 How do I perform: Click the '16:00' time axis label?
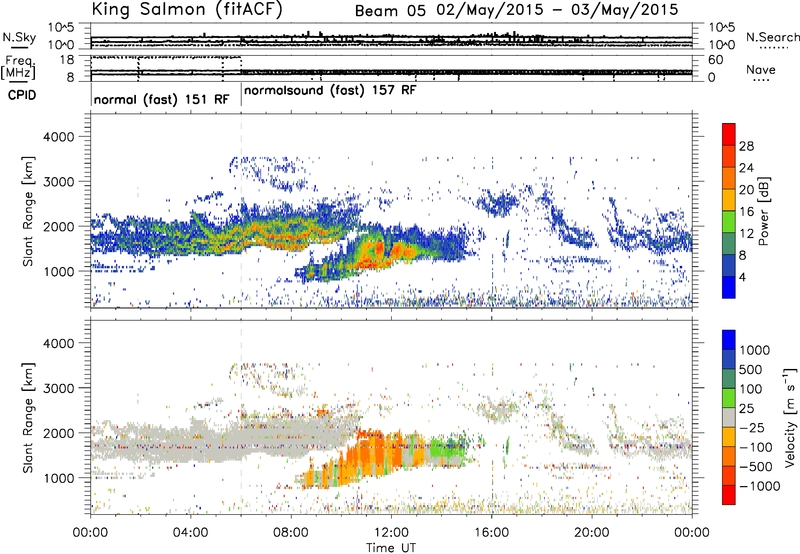(x=491, y=533)
